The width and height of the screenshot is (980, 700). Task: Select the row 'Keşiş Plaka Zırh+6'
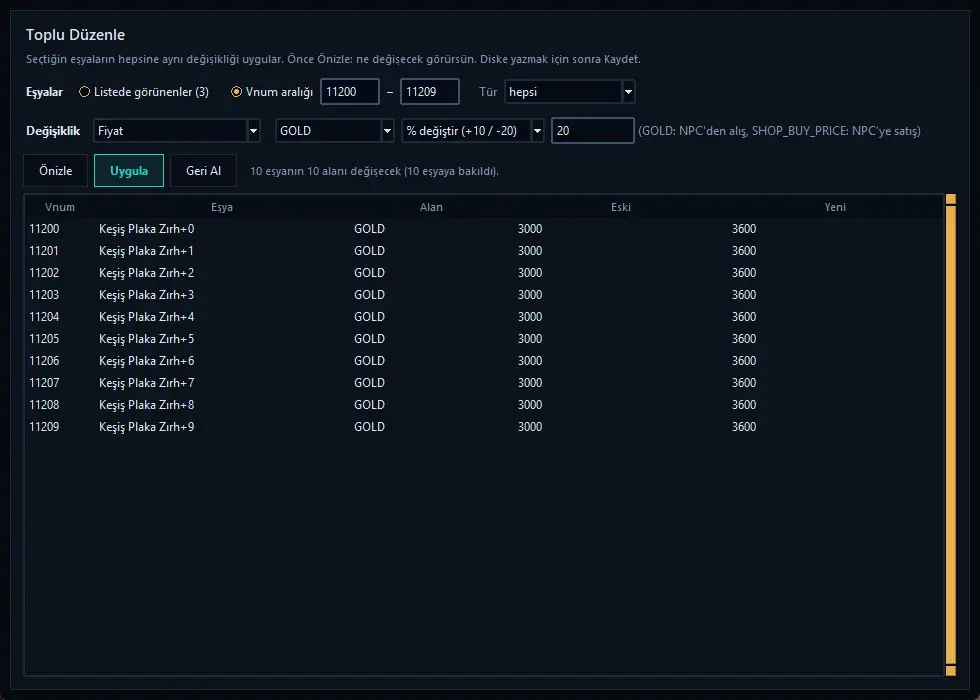tap(484, 361)
